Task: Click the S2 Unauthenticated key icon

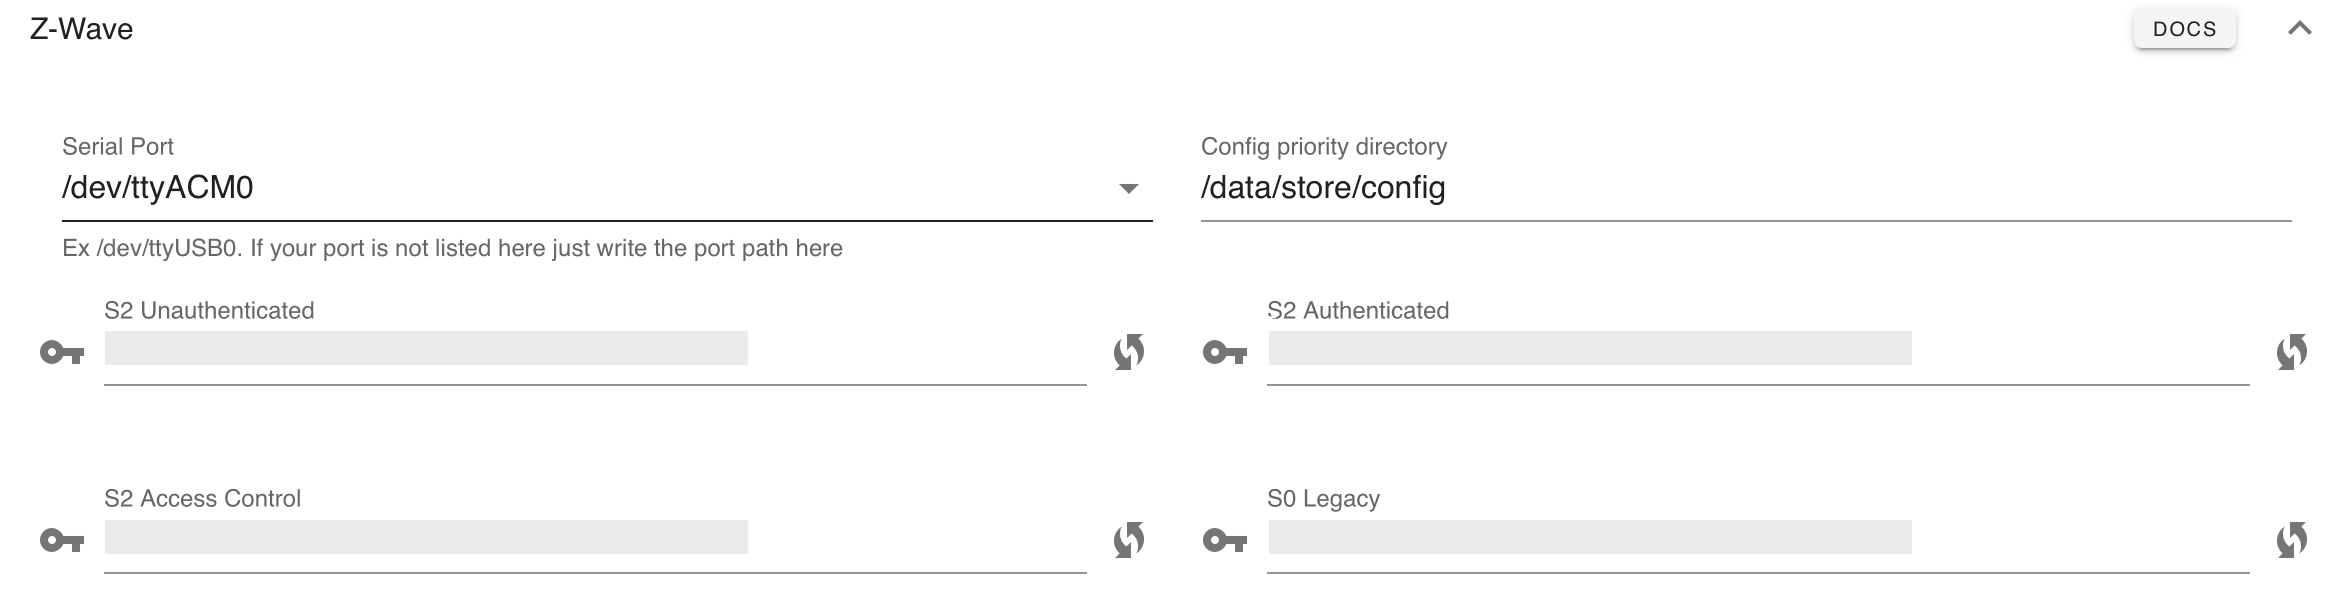Action: click(62, 353)
